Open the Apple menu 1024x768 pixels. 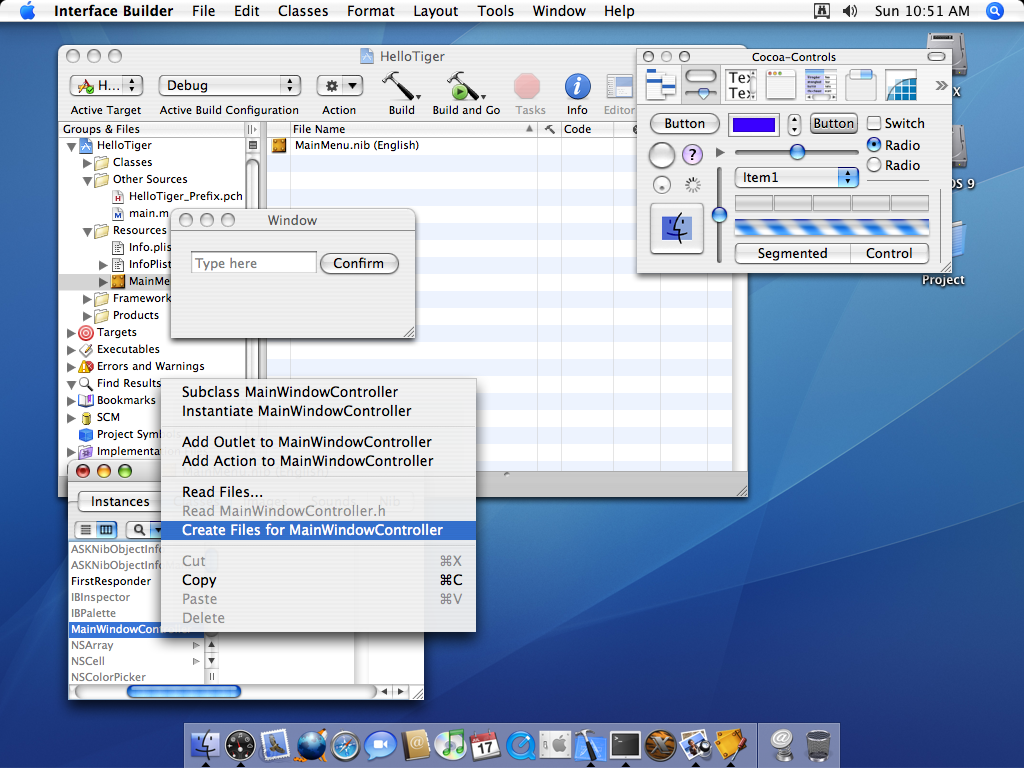coord(27,11)
